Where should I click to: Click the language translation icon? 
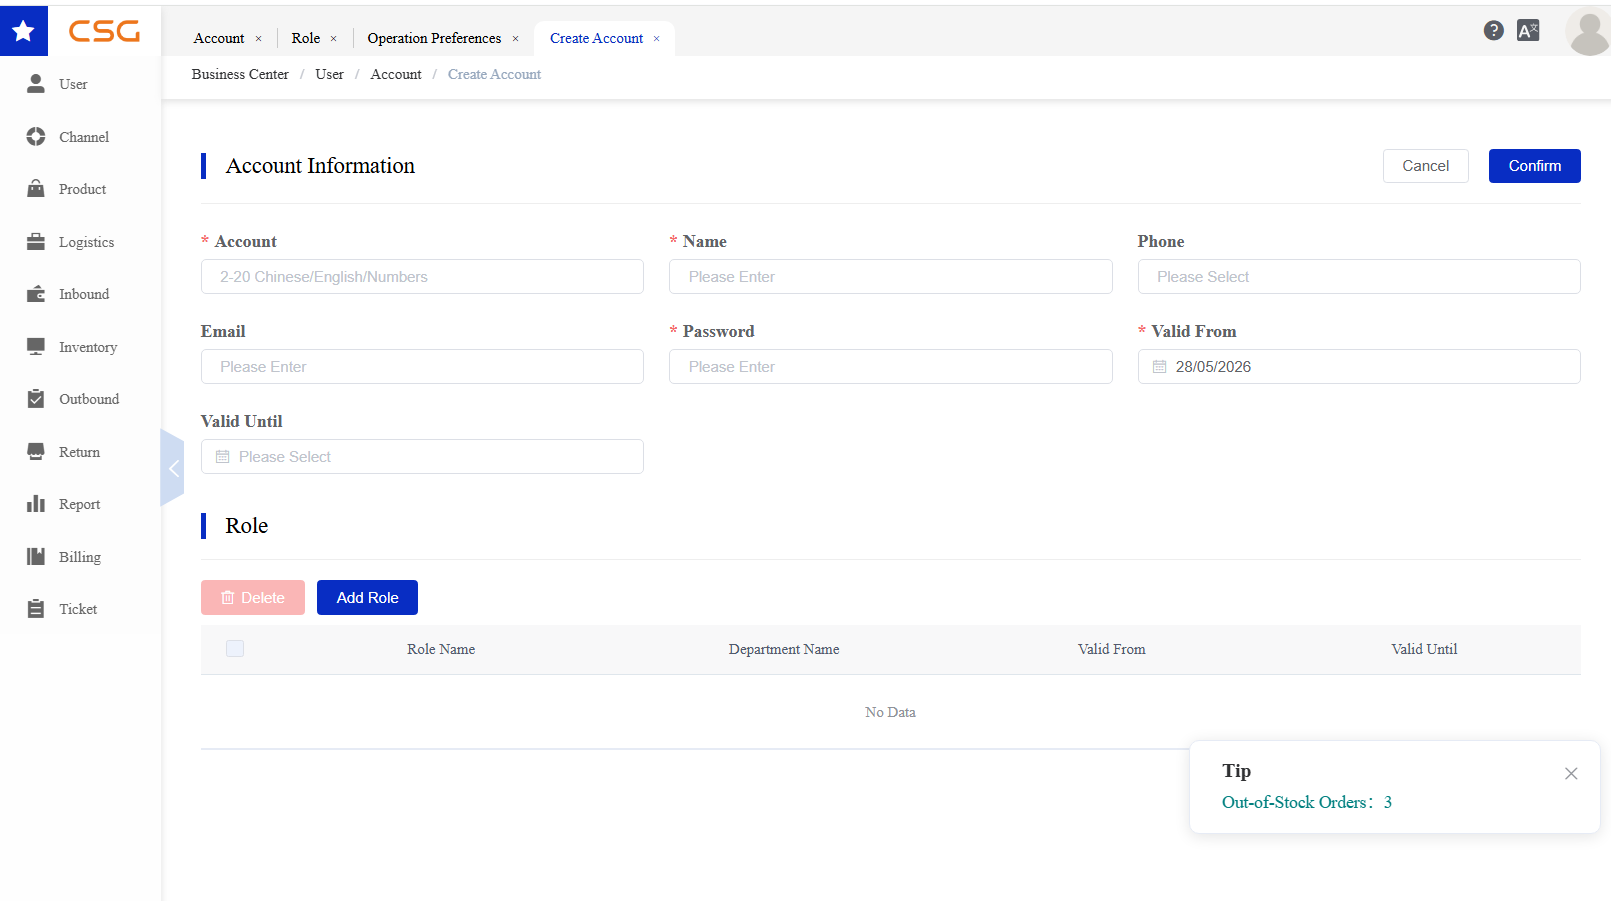click(x=1528, y=31)
